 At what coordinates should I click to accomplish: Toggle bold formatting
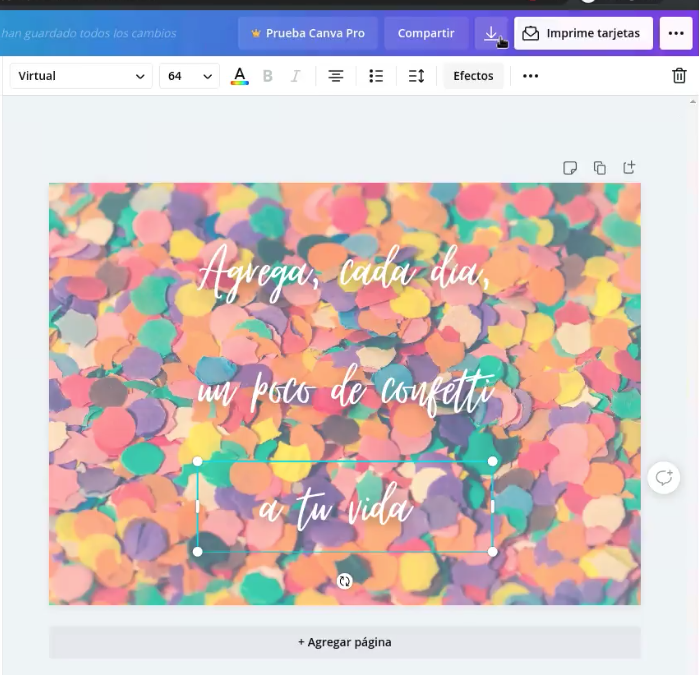coord(267,76)
